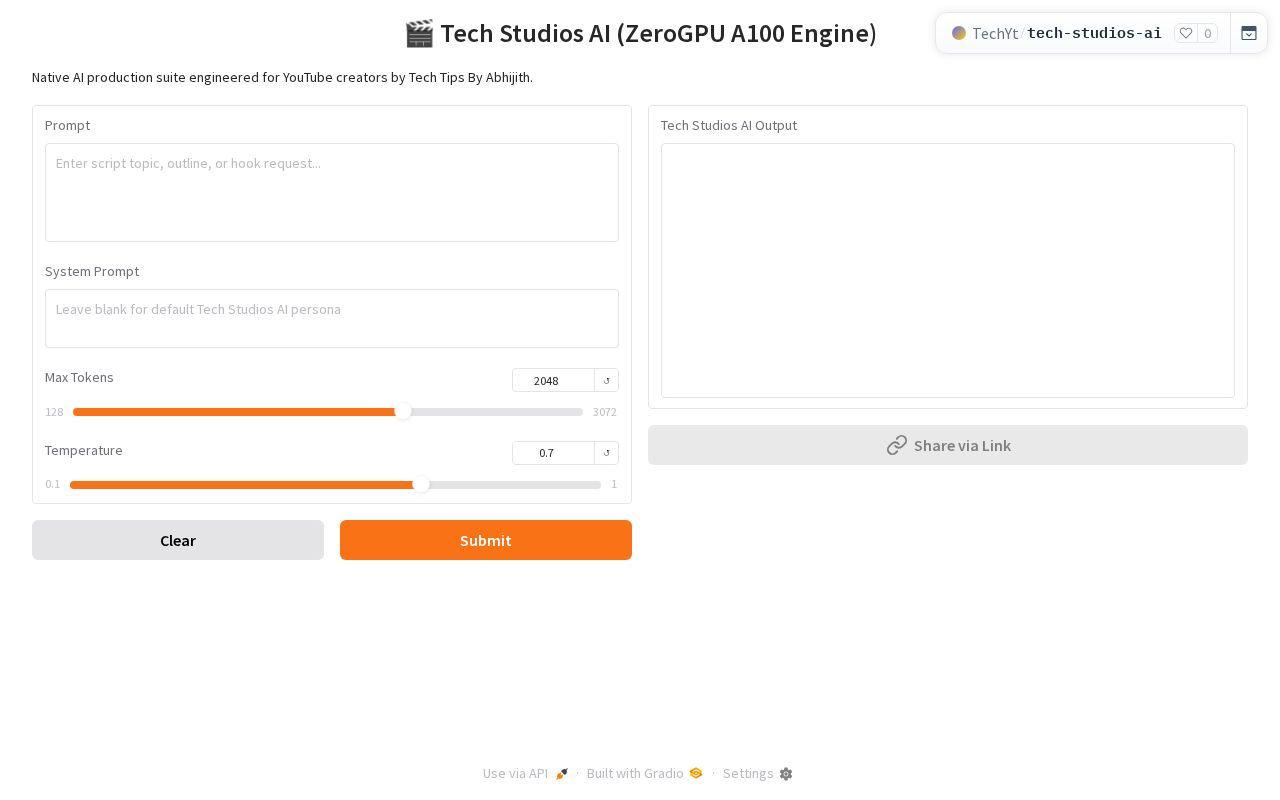Click the like count number 0
The height and width of the screenshot is (800, 1280).
pyautogui.click(x=1208, y=33)
